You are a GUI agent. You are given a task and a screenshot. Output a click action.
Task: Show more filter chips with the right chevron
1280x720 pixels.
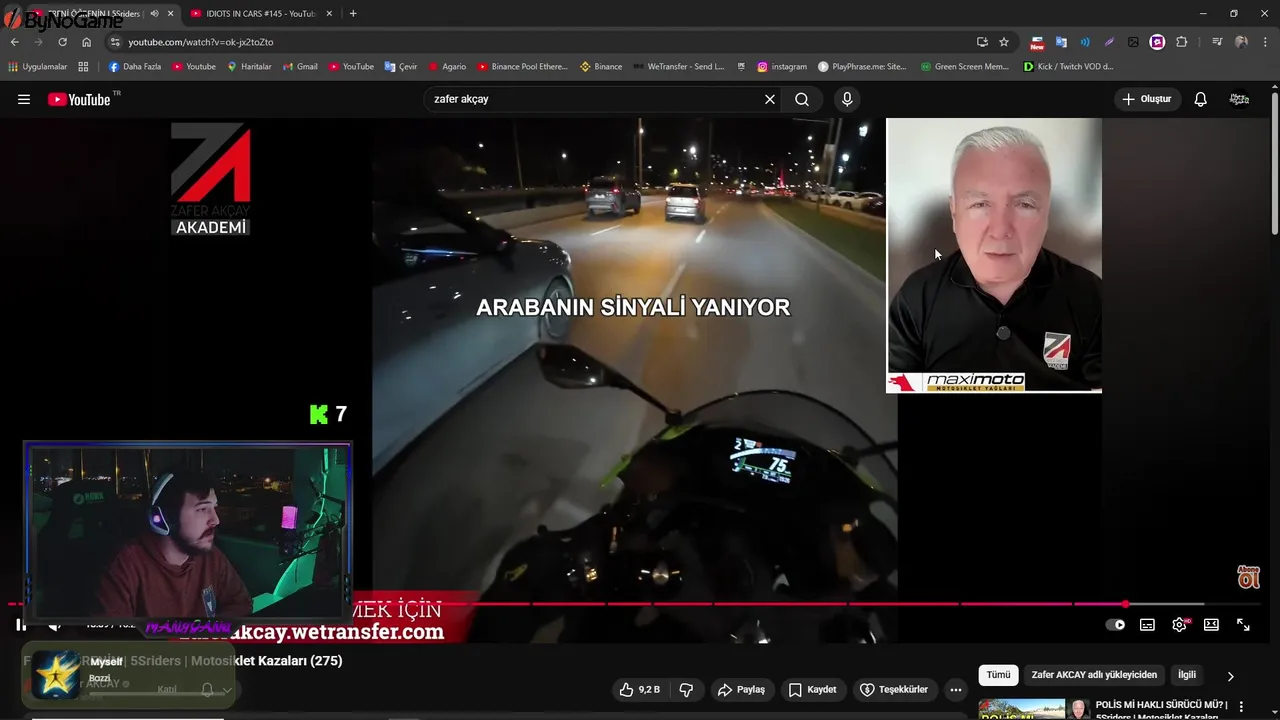[1230, 676]
